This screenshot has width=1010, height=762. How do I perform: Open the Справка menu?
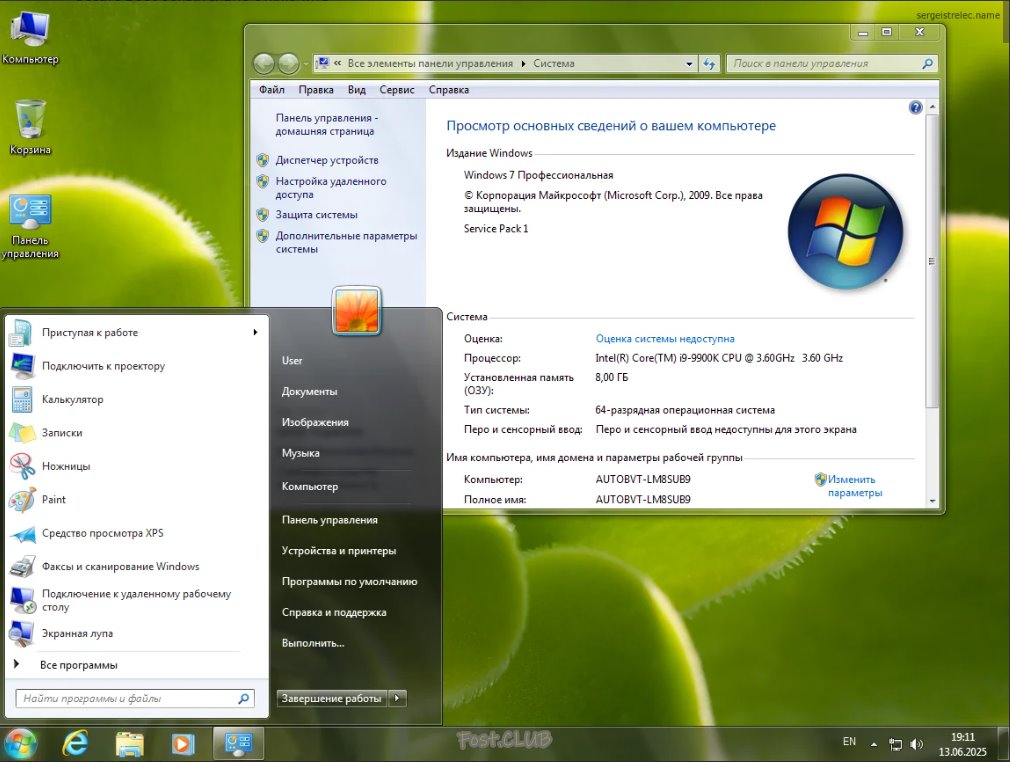click(x=449, y=90)
